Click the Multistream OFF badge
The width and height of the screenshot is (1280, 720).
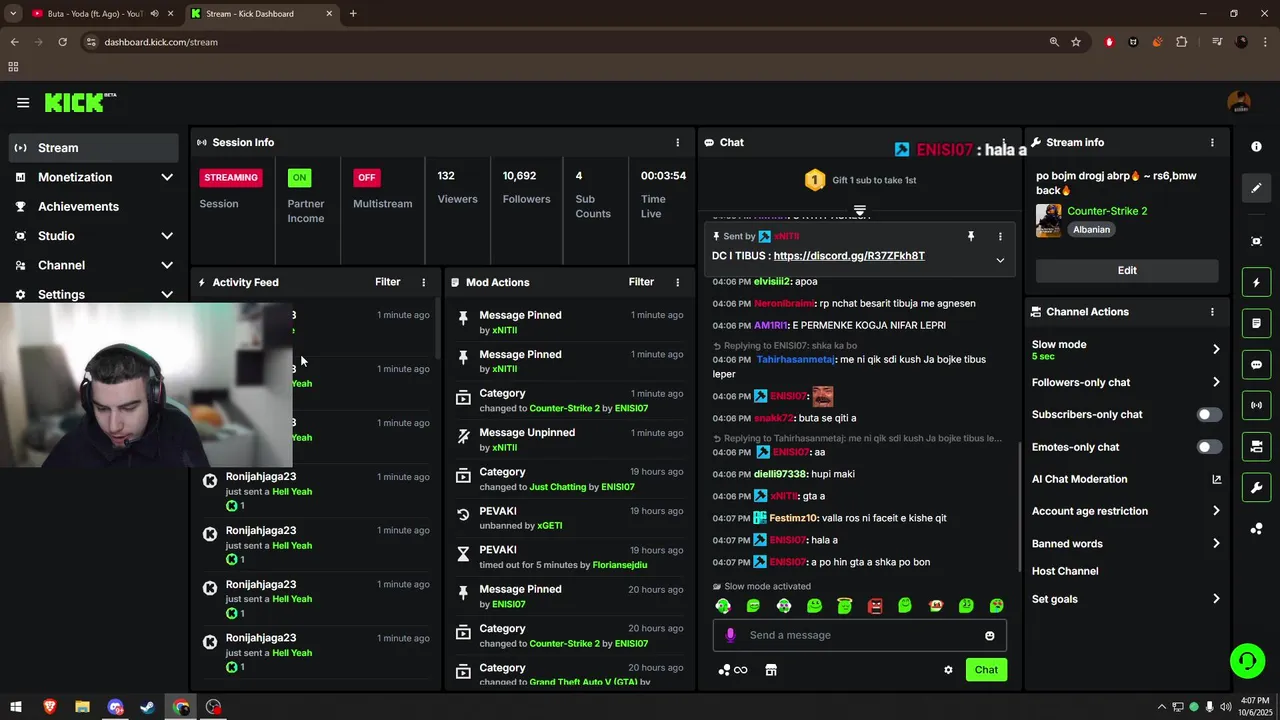(x=367, y=177)
